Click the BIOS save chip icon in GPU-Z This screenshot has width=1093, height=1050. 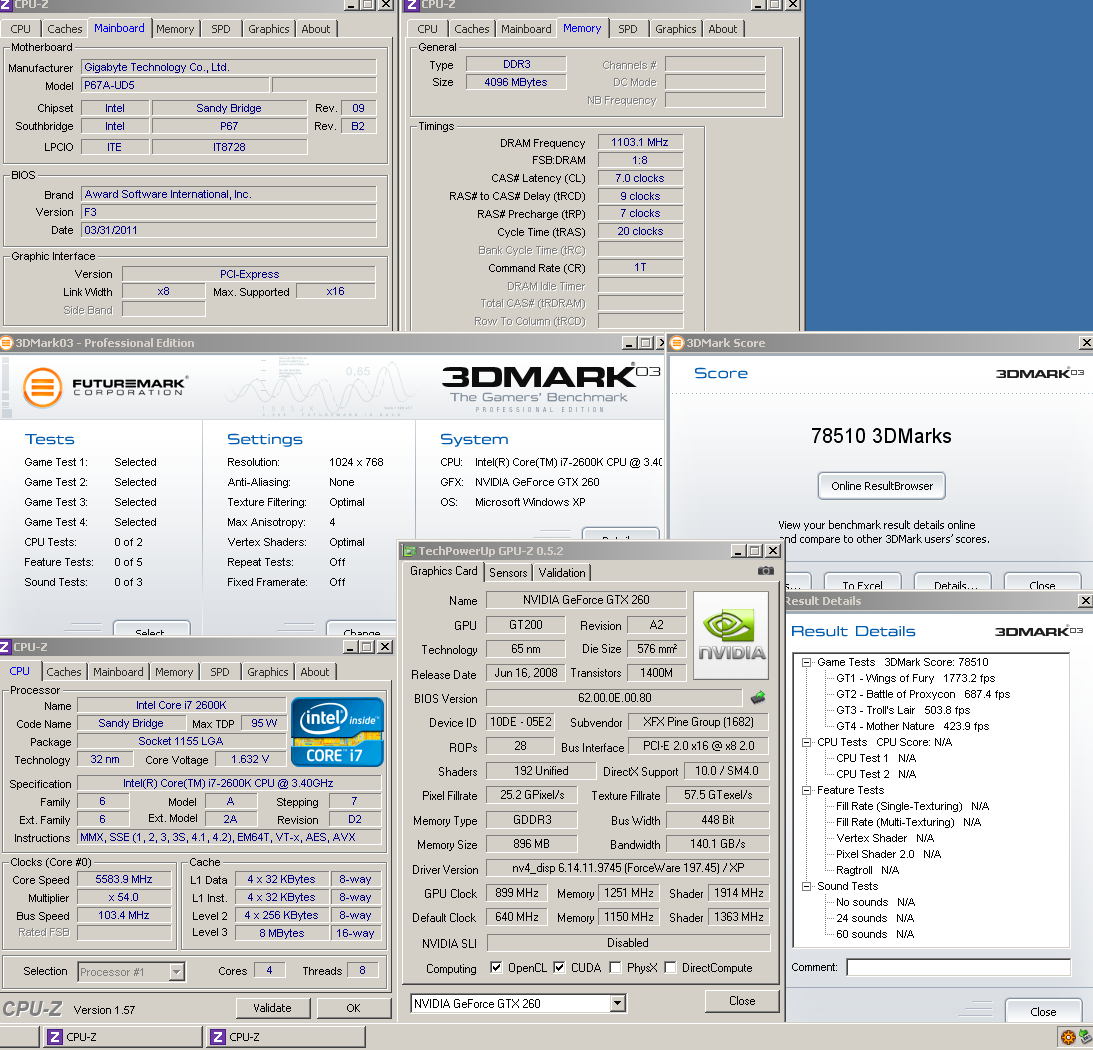tap(758, 697)
